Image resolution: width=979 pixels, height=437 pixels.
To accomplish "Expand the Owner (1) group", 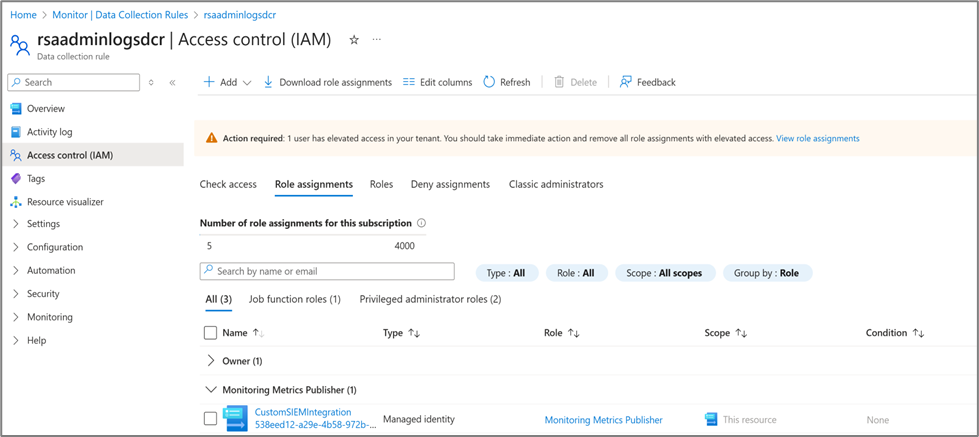I will [211, 361].
